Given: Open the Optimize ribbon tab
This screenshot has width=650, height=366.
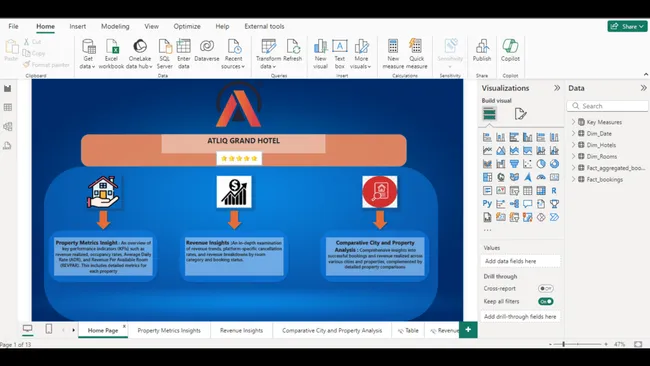Looking at the screenshot, I should coord(187,26).
